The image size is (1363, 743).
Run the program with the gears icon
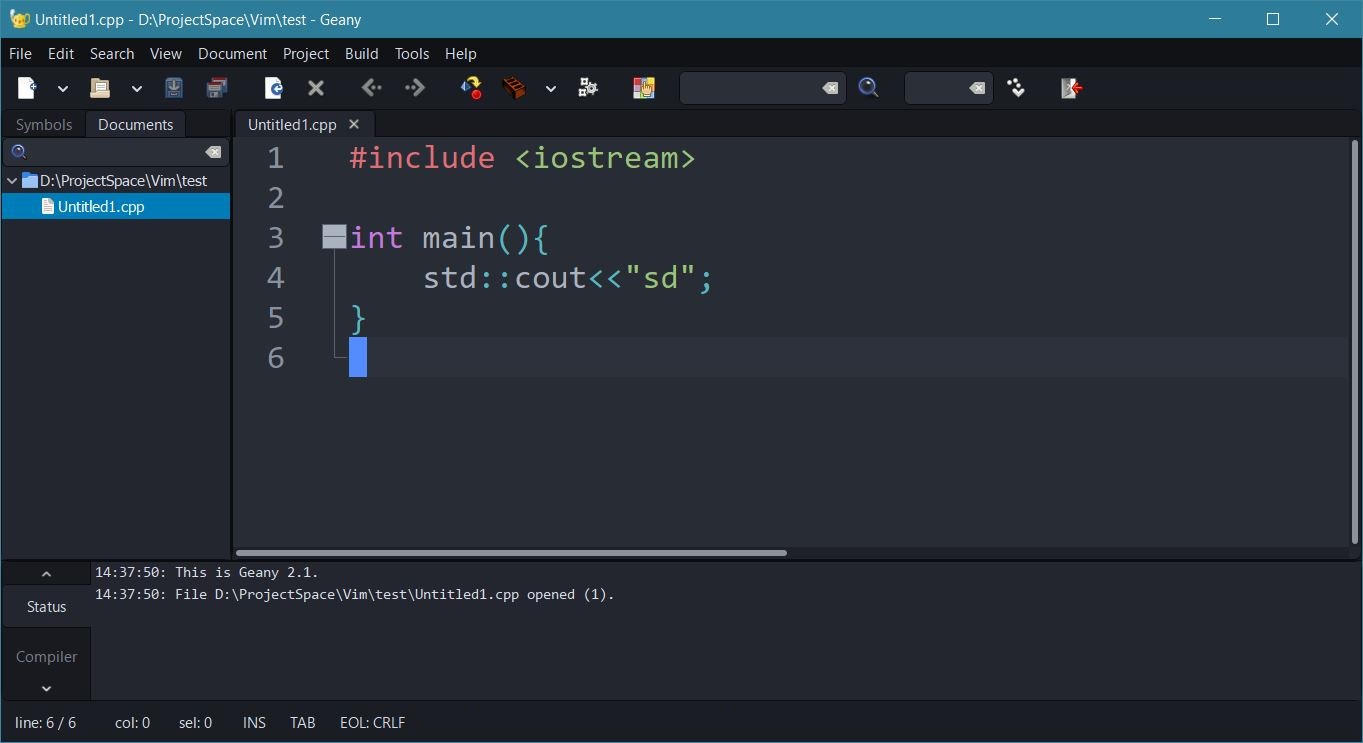coord(588,88)
